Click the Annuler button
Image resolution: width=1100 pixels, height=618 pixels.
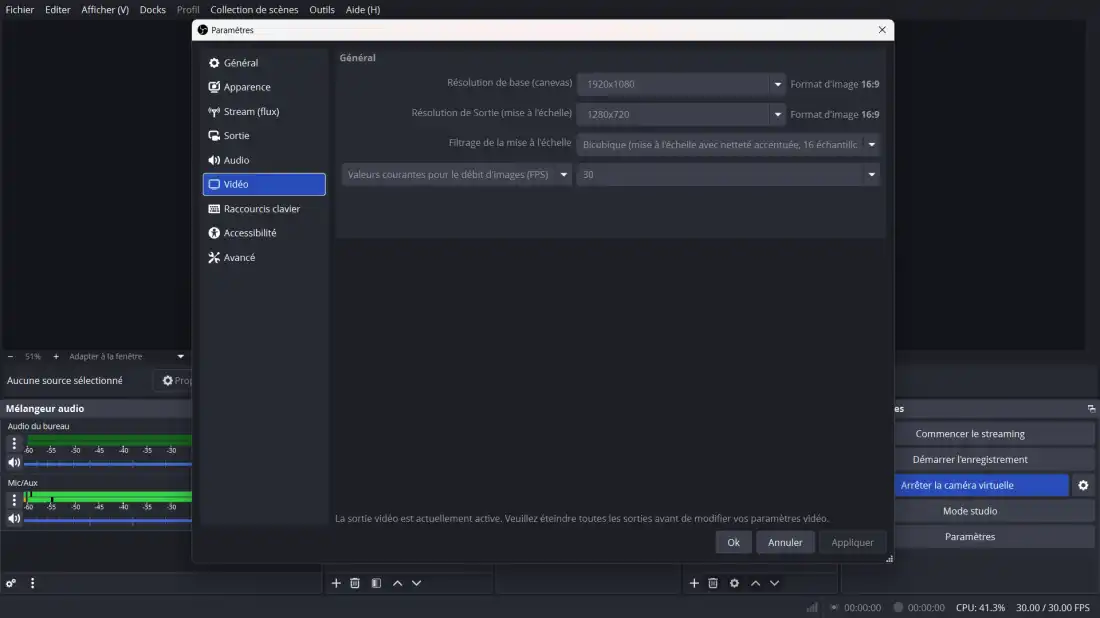coord(785,542)
